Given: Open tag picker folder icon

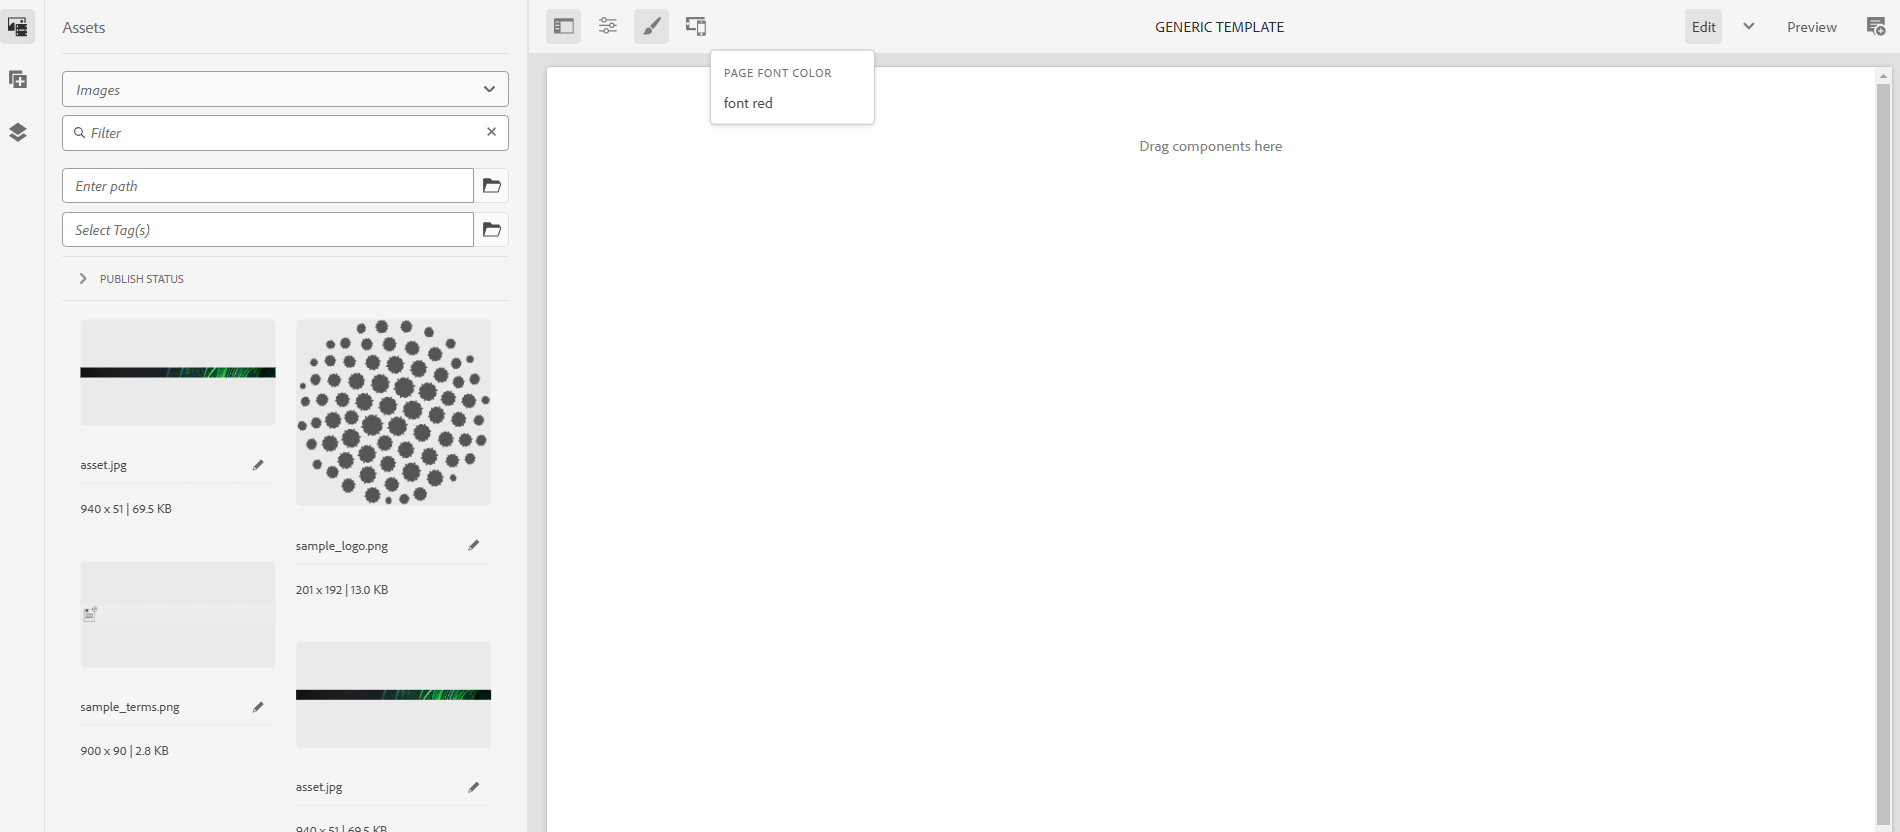Looking at the screenshot, I should (491, 230).
